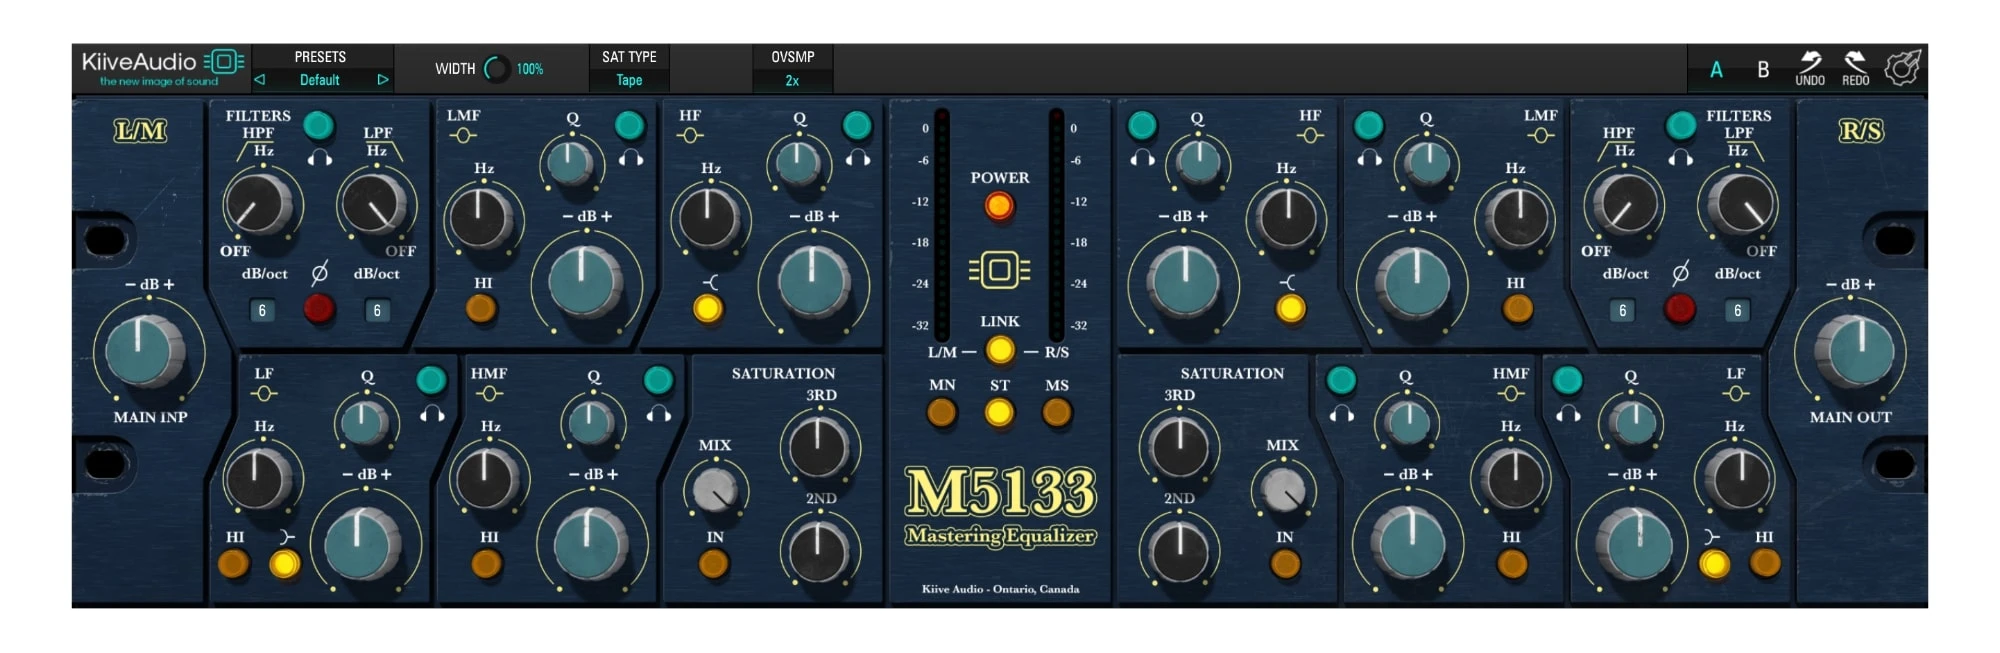This screenshot has width=2000, height=653.
Task: Toggle L/M HF shelf shape yellow button
Action: point(708,309)
